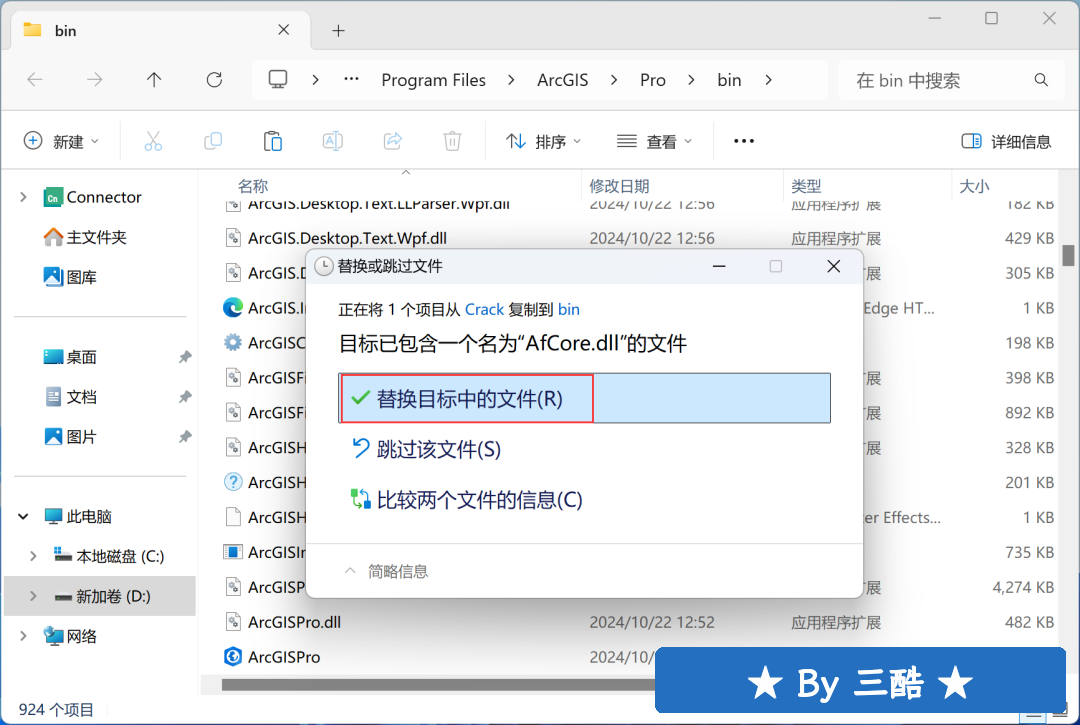This screenshot has width=1080, height=725.
Task: Click the ArcGISPro.dll file icon
Action: [x=233, y=622]
